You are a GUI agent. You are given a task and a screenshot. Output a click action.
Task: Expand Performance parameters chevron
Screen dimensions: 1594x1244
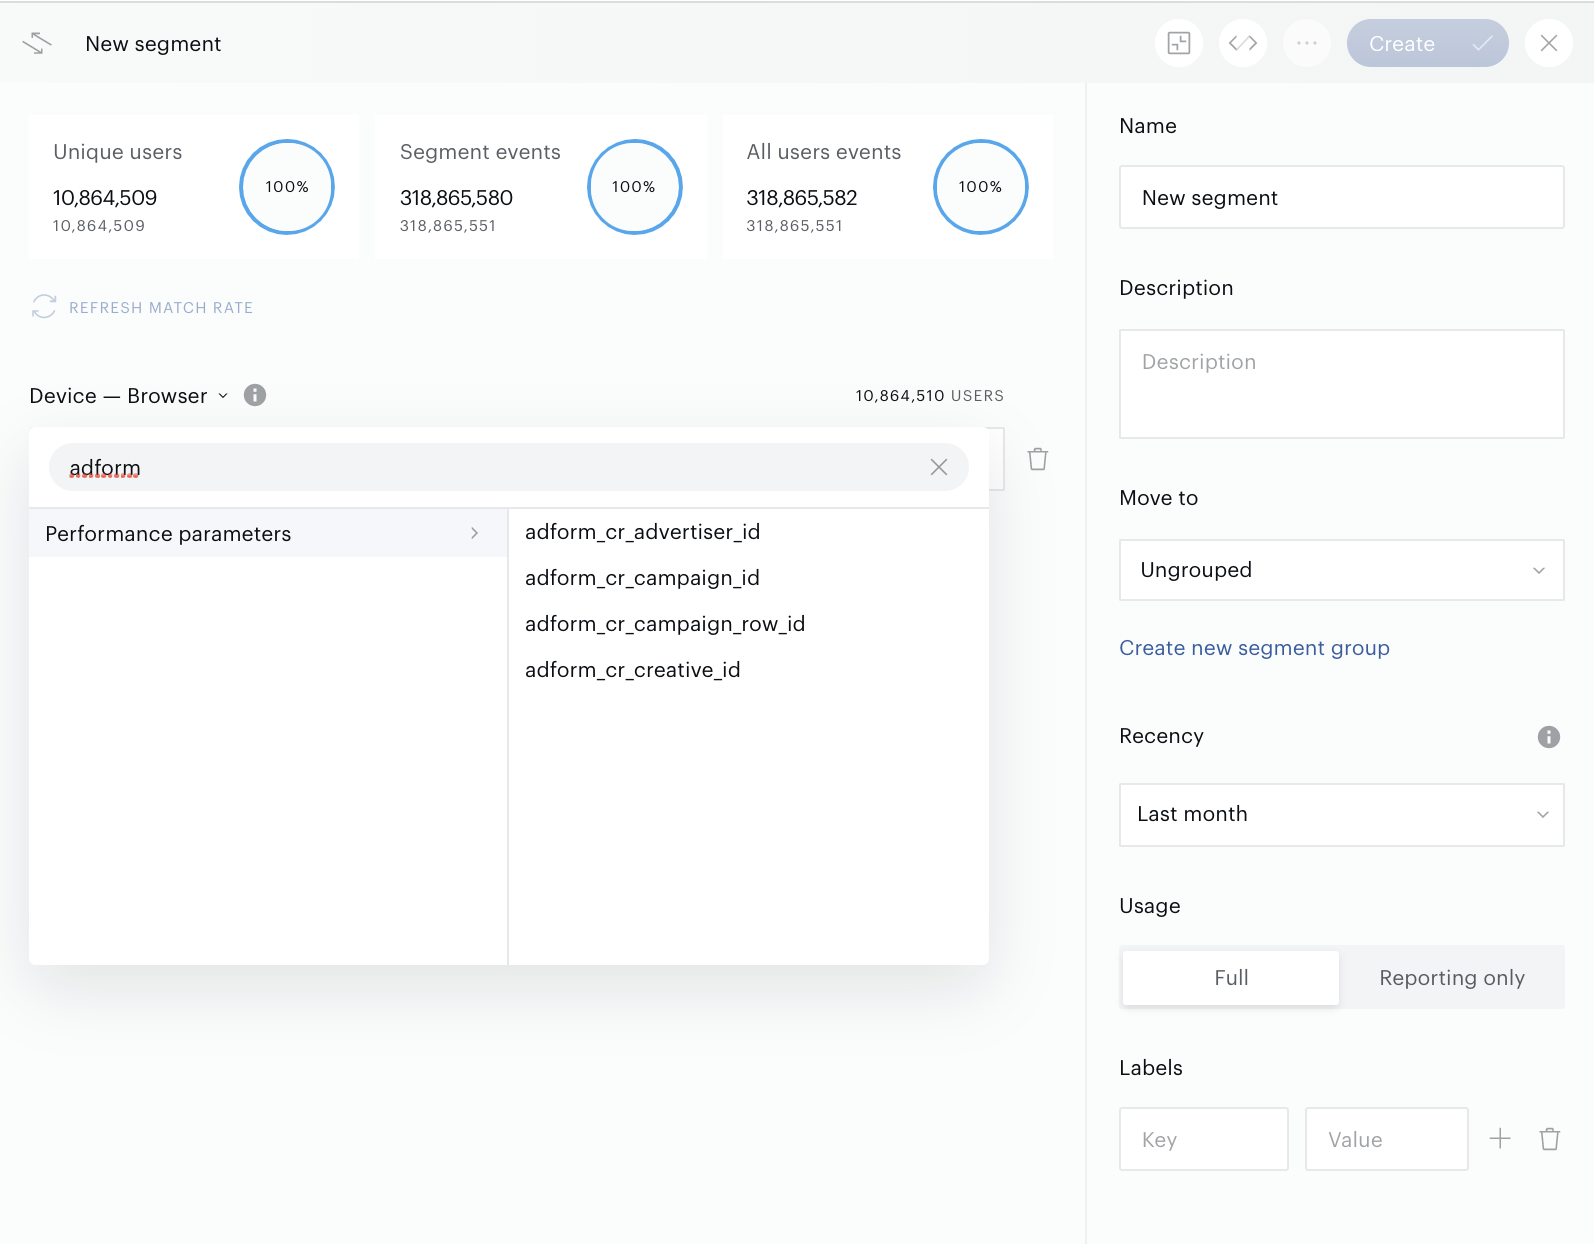[x=475, y=534]
